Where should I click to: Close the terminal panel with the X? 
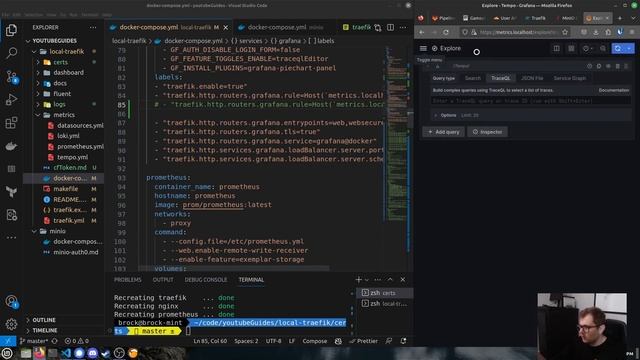403,280
